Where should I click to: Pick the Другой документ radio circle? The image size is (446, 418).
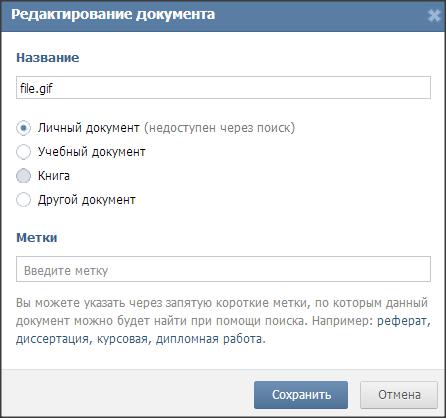pyautogui.click(x=23, y=200)
